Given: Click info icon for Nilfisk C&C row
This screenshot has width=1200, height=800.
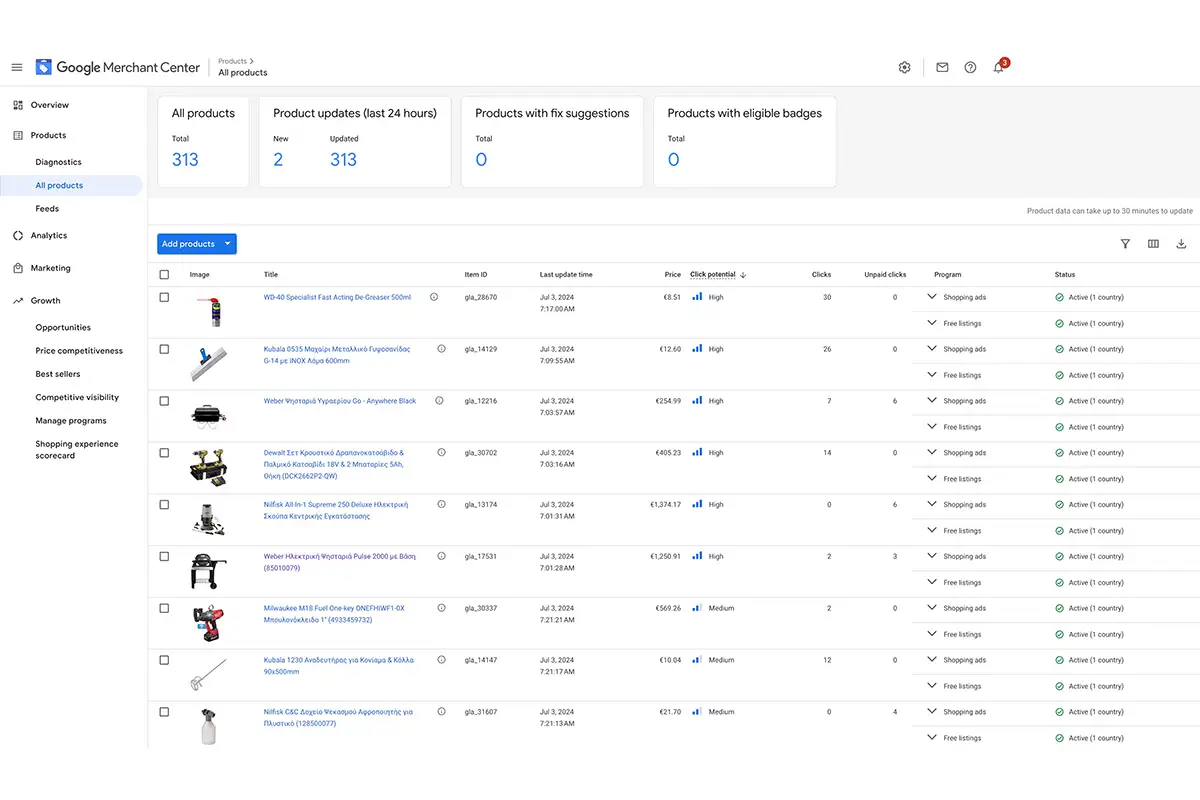Looking at the screenshot, I should (441, 712).
